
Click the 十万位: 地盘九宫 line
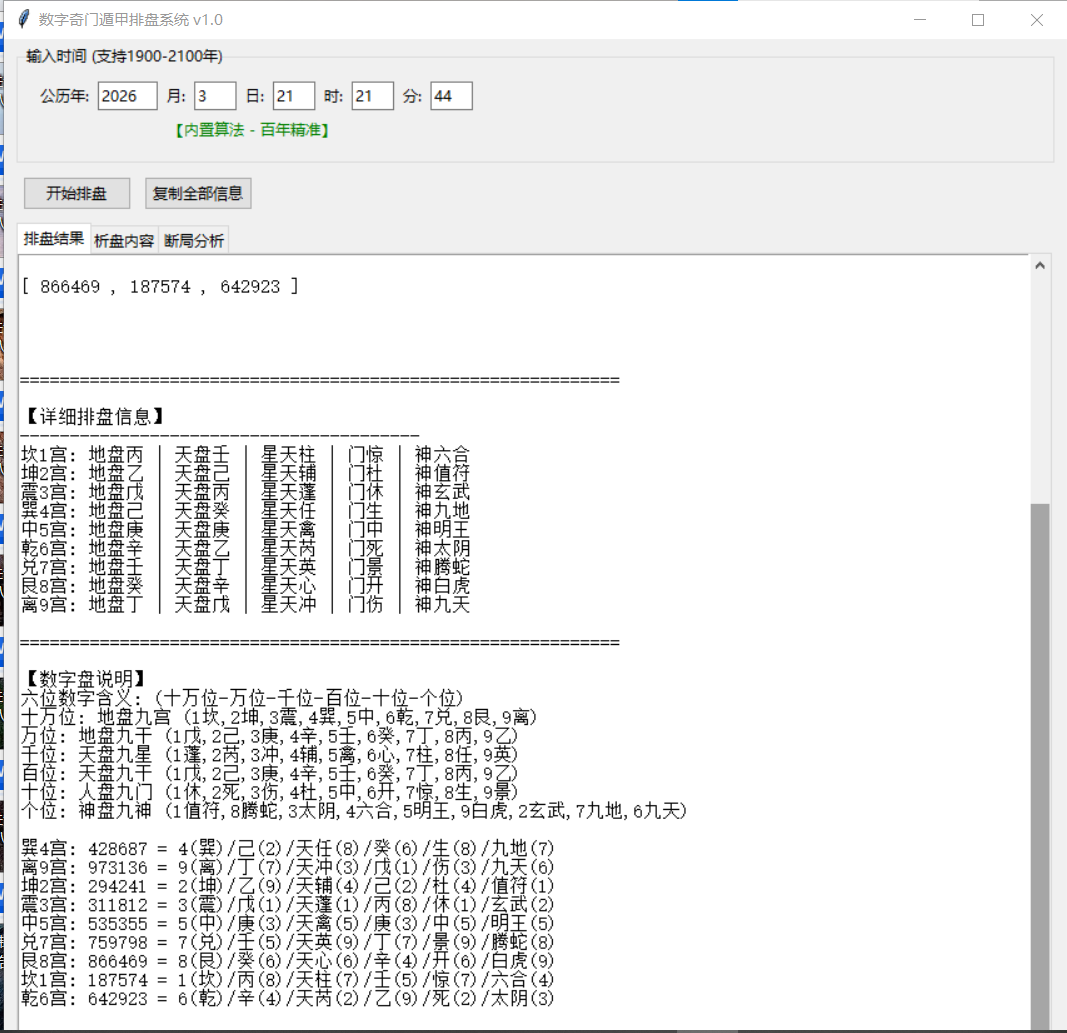(280, 717)
